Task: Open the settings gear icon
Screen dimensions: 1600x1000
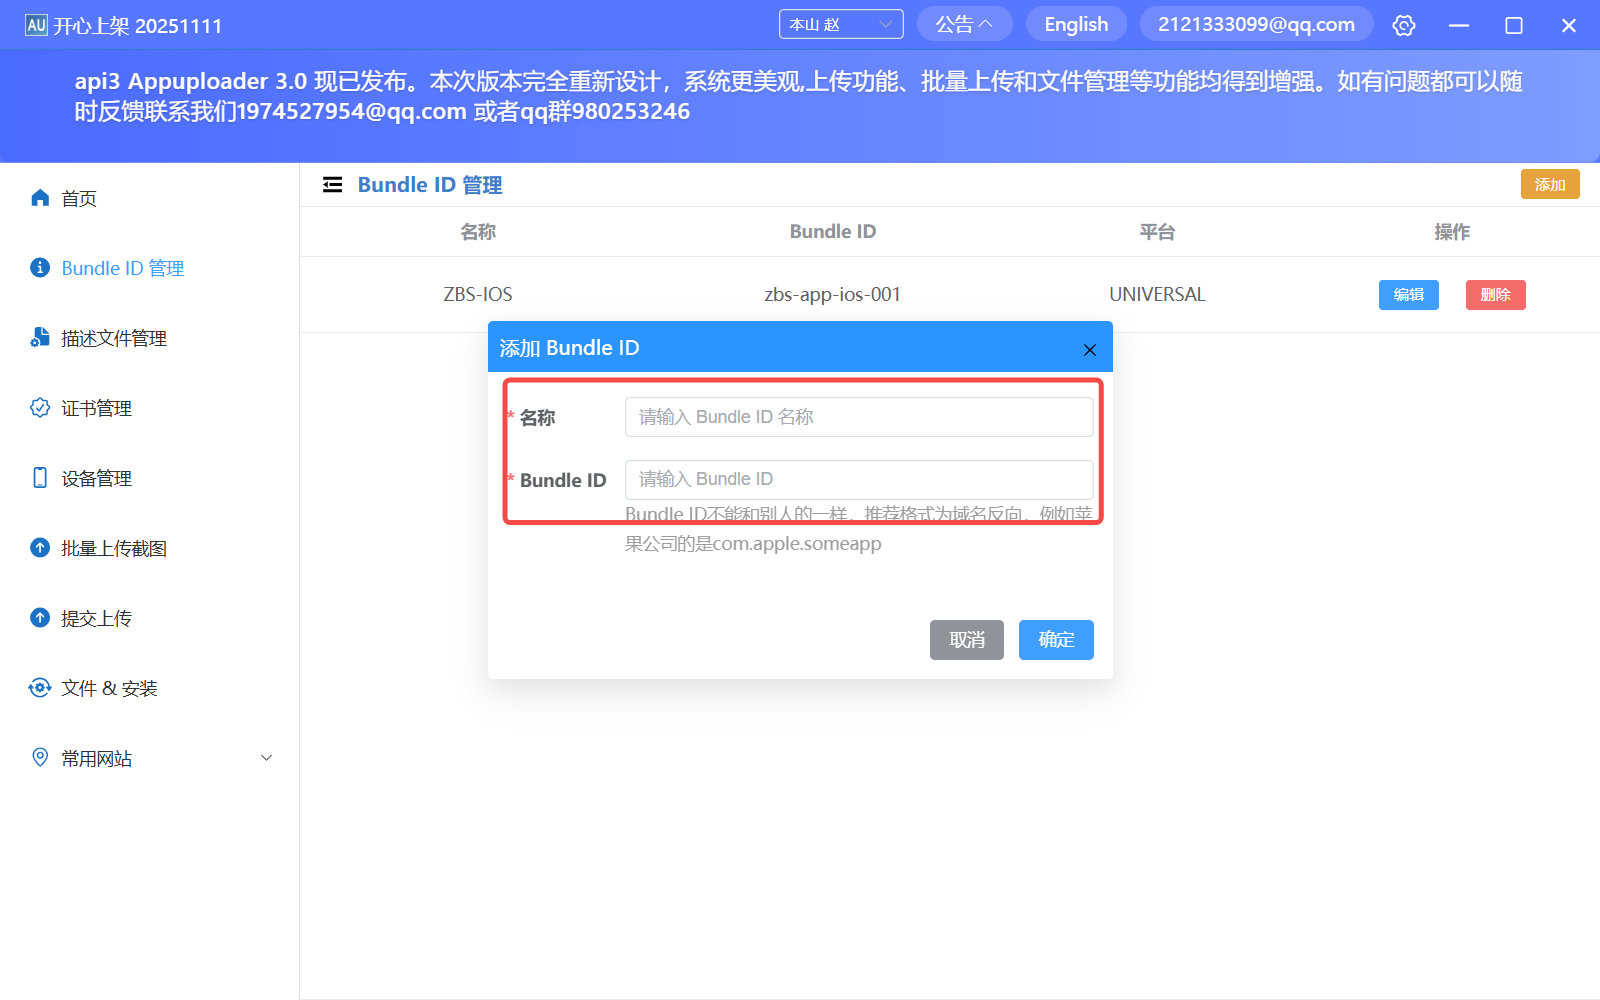Action: click(x=1404, y=24)
